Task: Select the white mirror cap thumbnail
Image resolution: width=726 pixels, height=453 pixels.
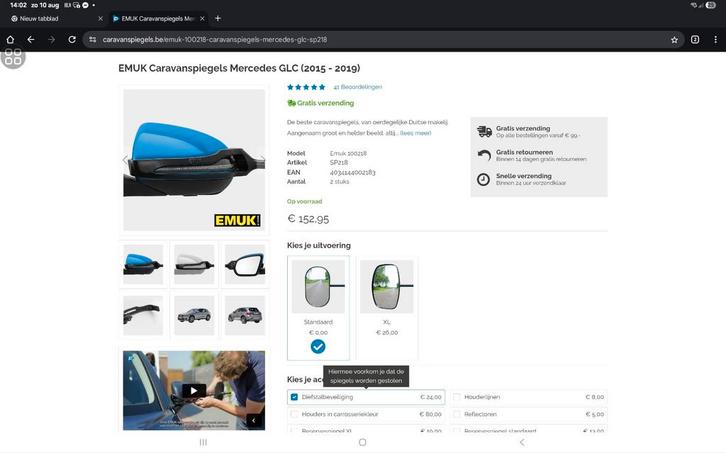Action: [x=194, y=264]
